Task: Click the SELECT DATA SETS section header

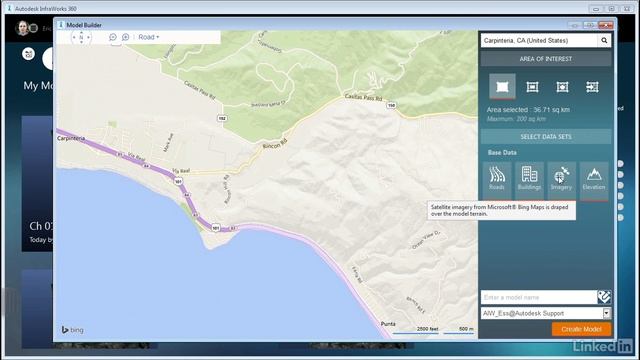Action: tap(546, 137)
